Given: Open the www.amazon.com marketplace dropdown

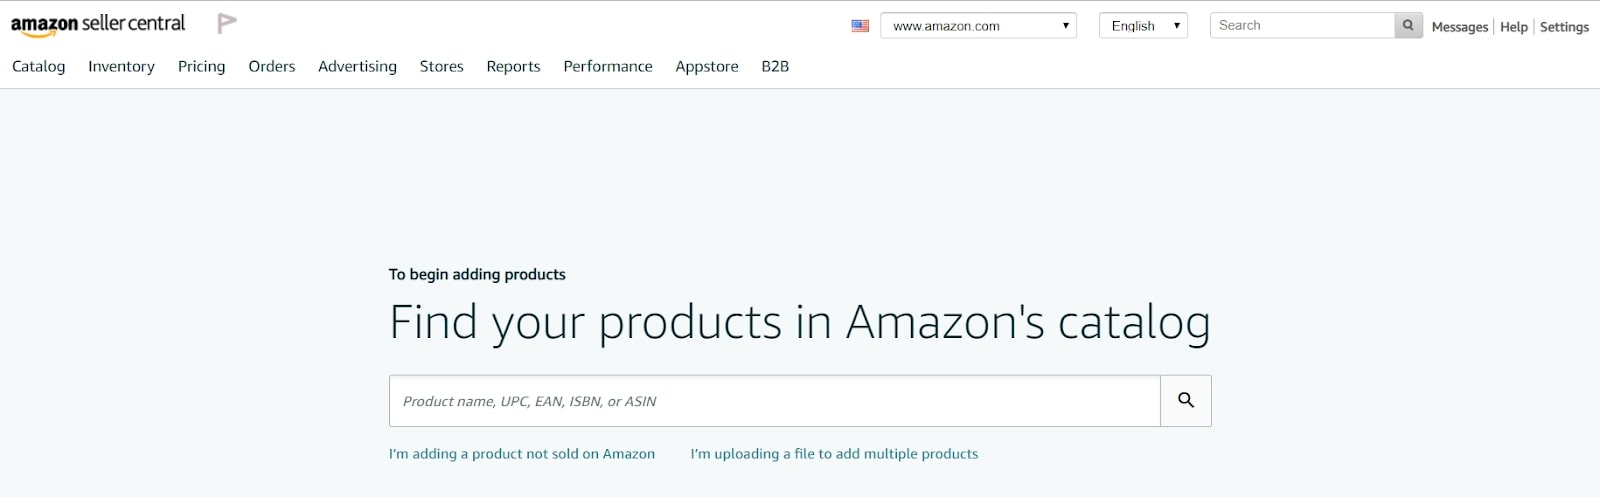Looking at the screenshot, I should 978,26.
